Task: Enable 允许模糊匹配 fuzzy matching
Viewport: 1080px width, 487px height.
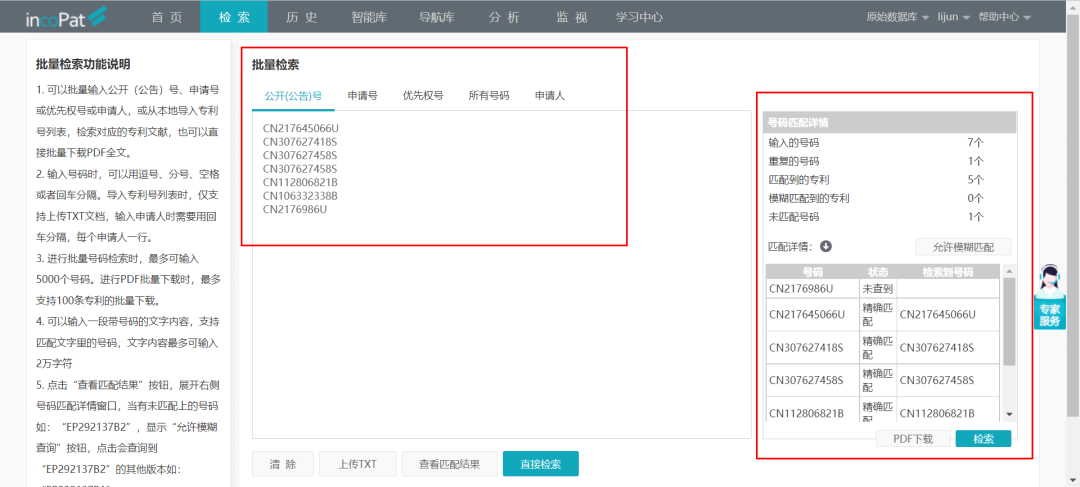Action: click(x=962, y=247)
